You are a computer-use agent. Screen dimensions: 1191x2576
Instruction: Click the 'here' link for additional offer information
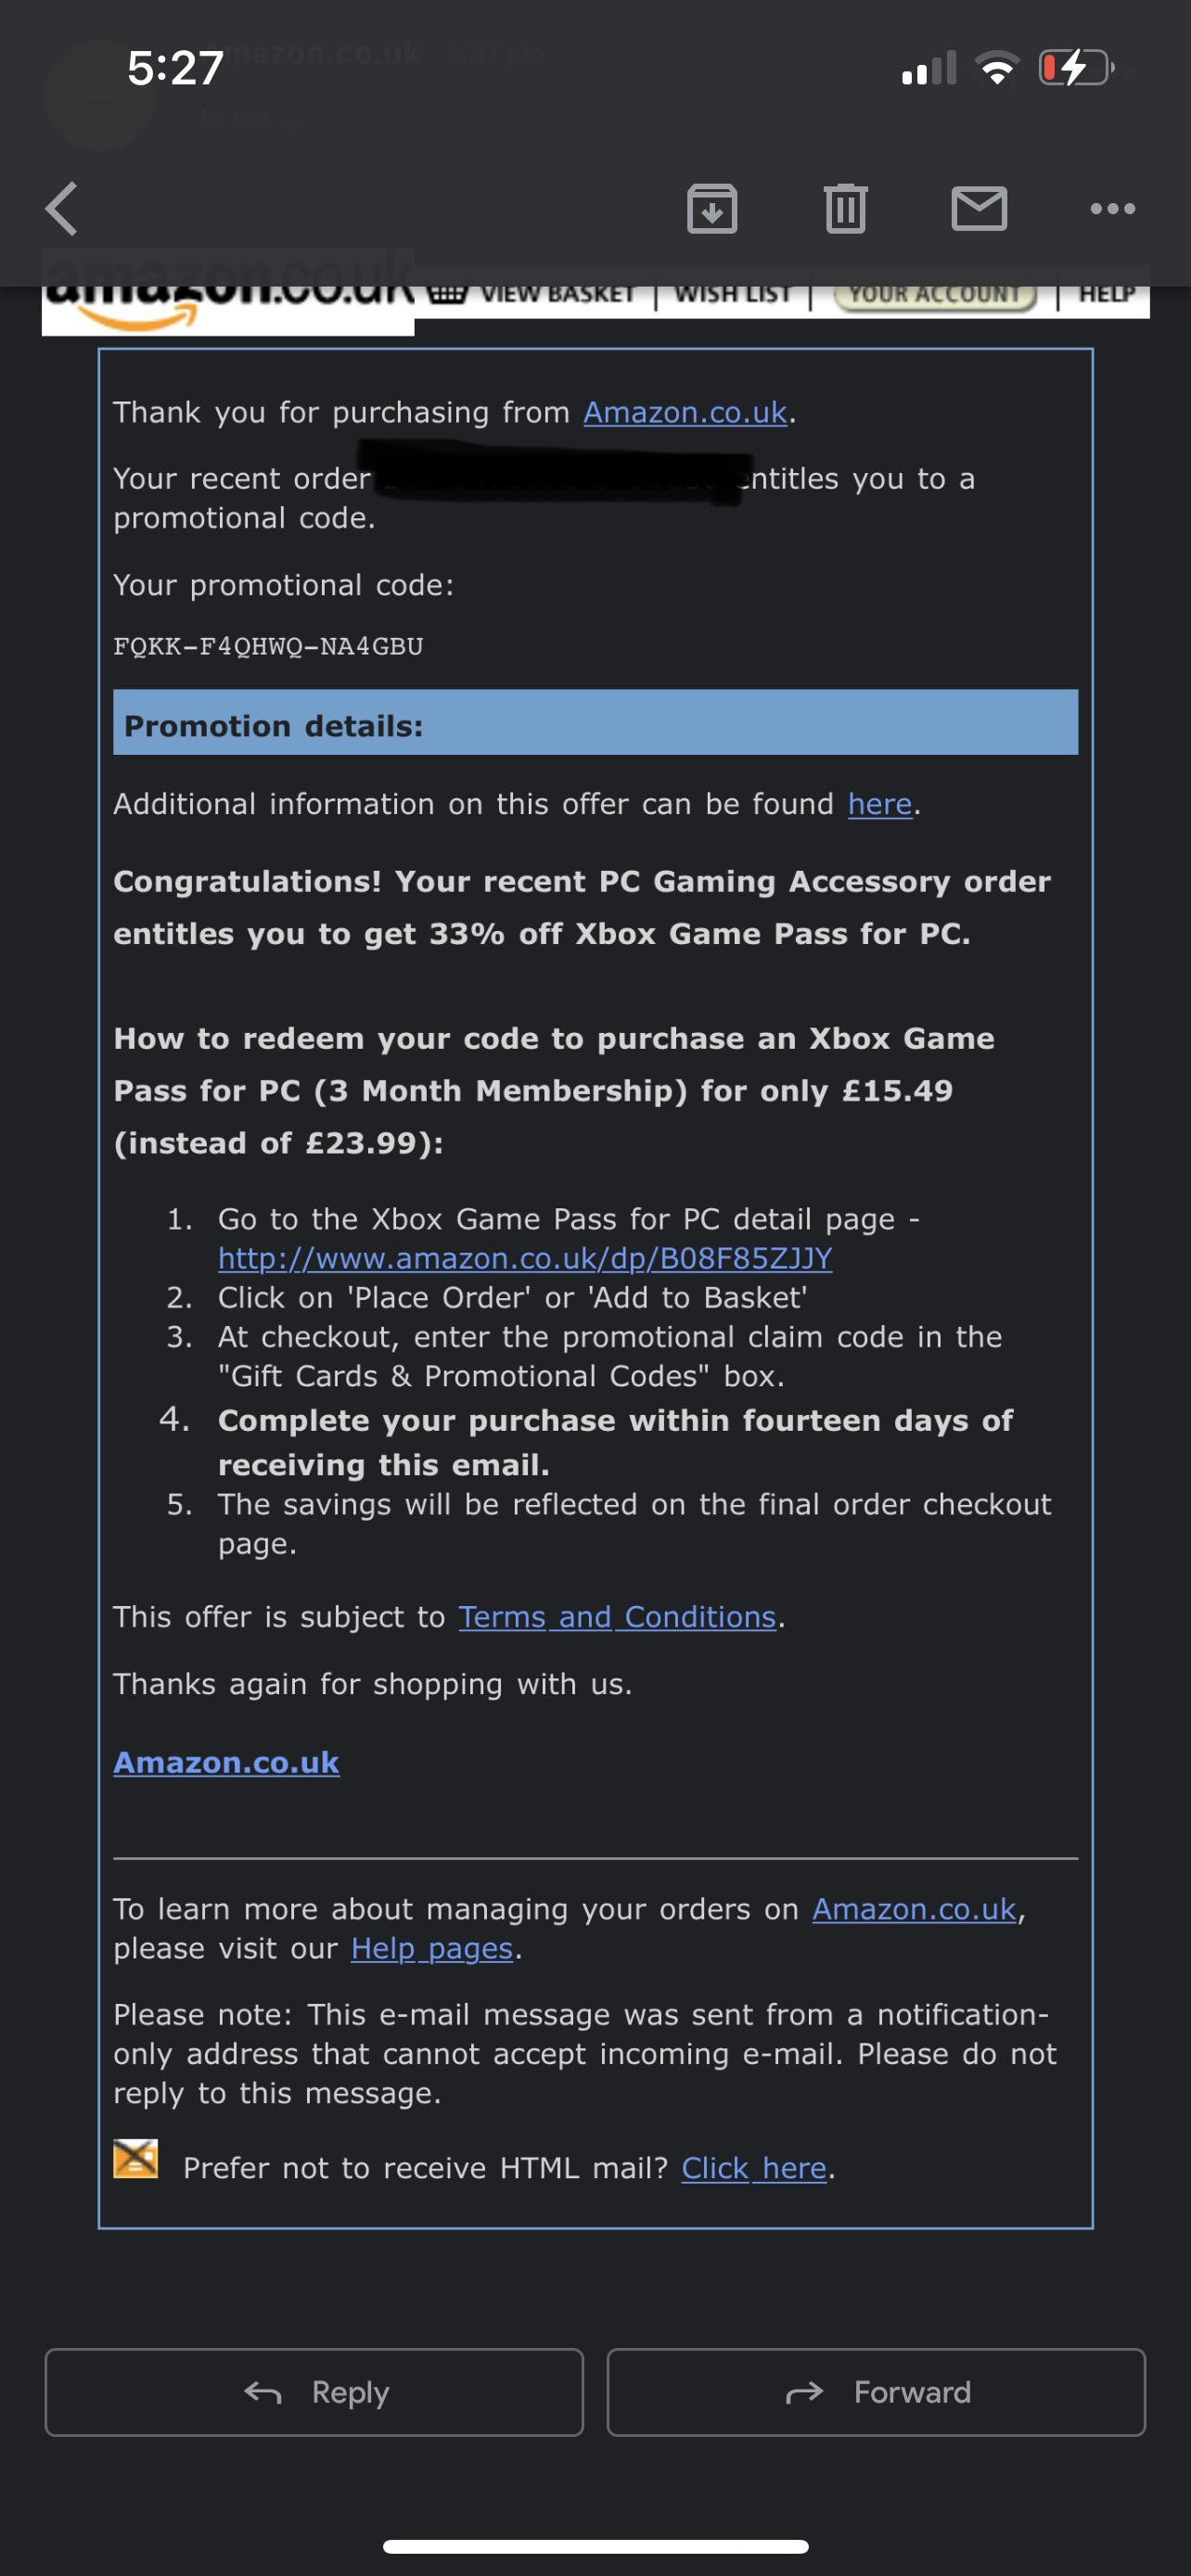click(879, 803)
